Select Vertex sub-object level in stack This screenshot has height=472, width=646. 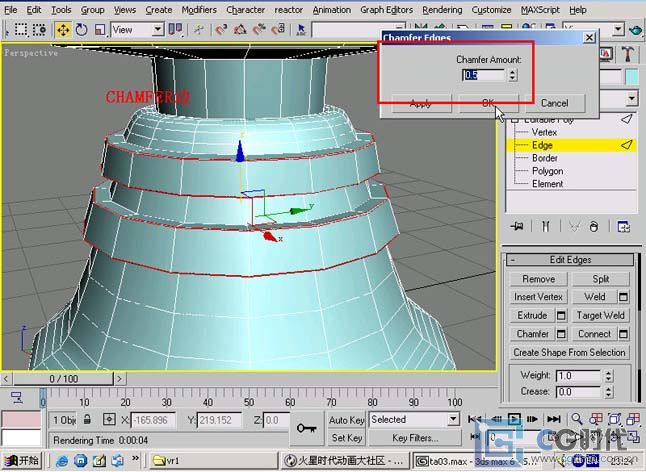[x=544, y=132]
